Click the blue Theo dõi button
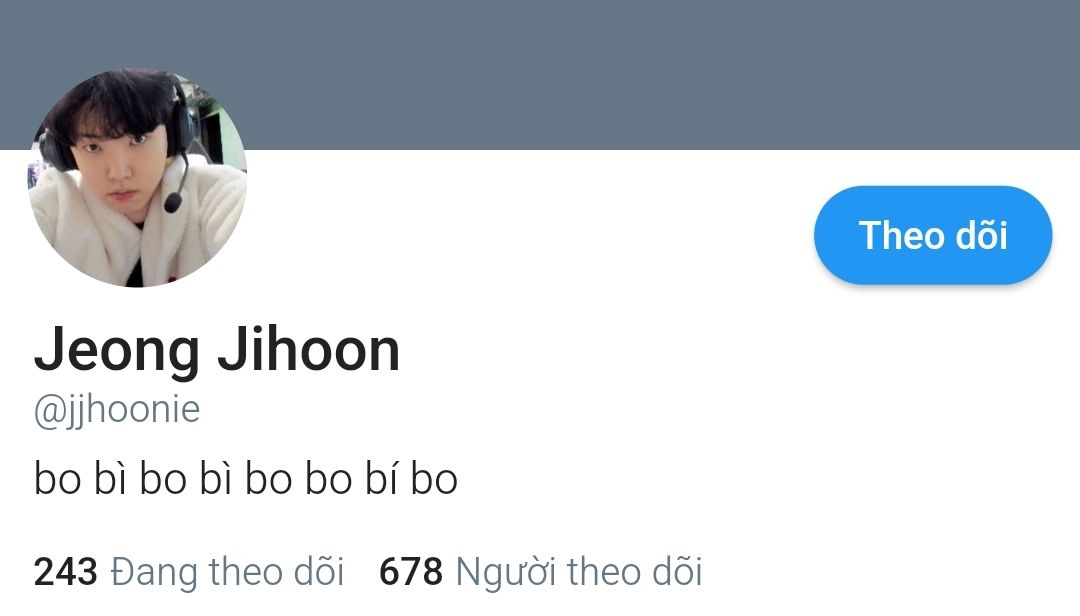 pos(933,235)
